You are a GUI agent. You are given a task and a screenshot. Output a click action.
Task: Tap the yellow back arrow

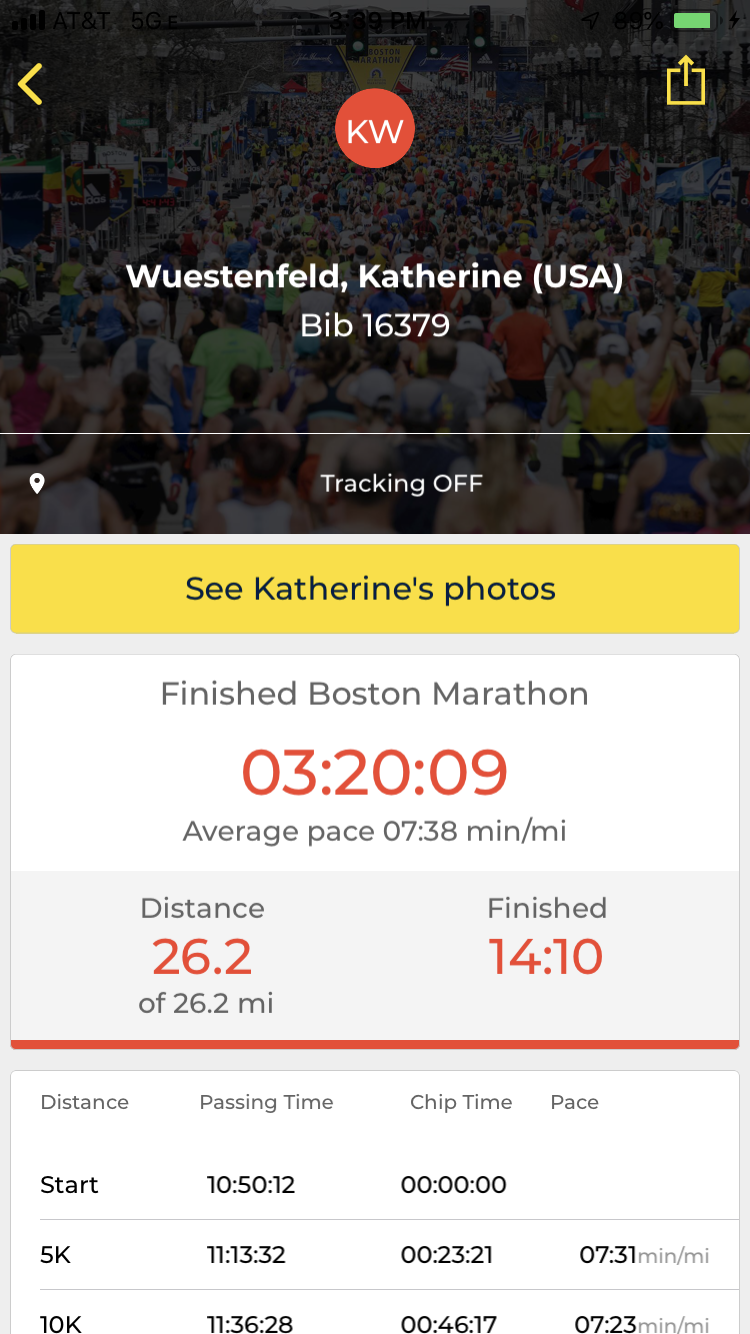(x=31, y=84)
